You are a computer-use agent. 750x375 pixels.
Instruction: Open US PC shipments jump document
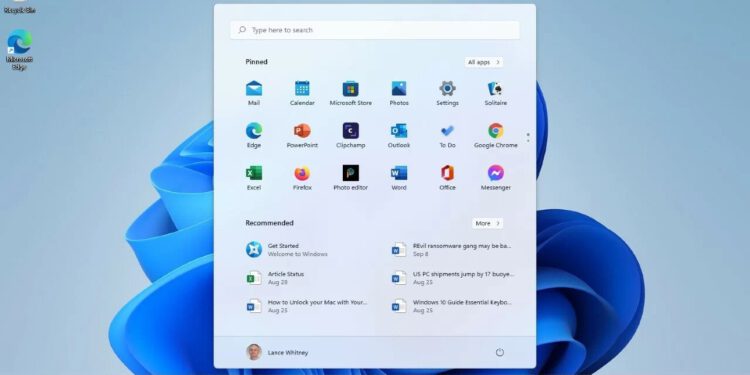tap(452, 278)
